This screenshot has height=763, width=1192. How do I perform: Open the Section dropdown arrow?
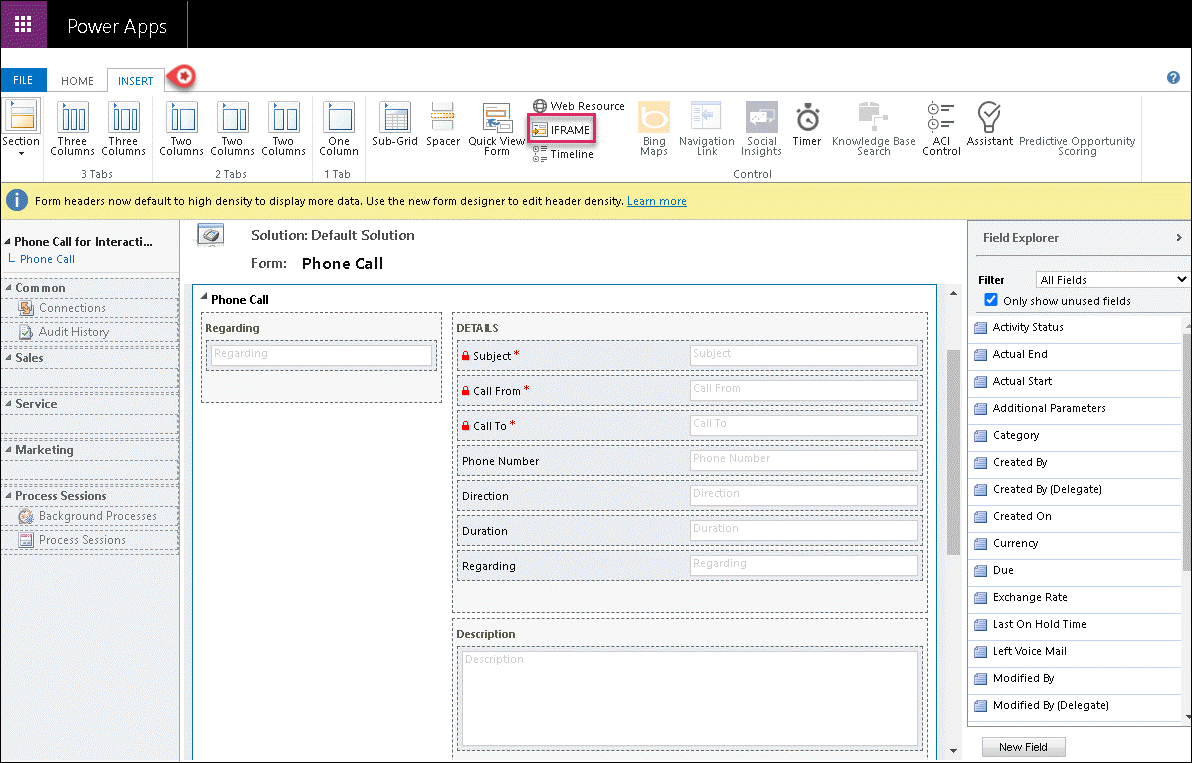click(x=21, y=154)
